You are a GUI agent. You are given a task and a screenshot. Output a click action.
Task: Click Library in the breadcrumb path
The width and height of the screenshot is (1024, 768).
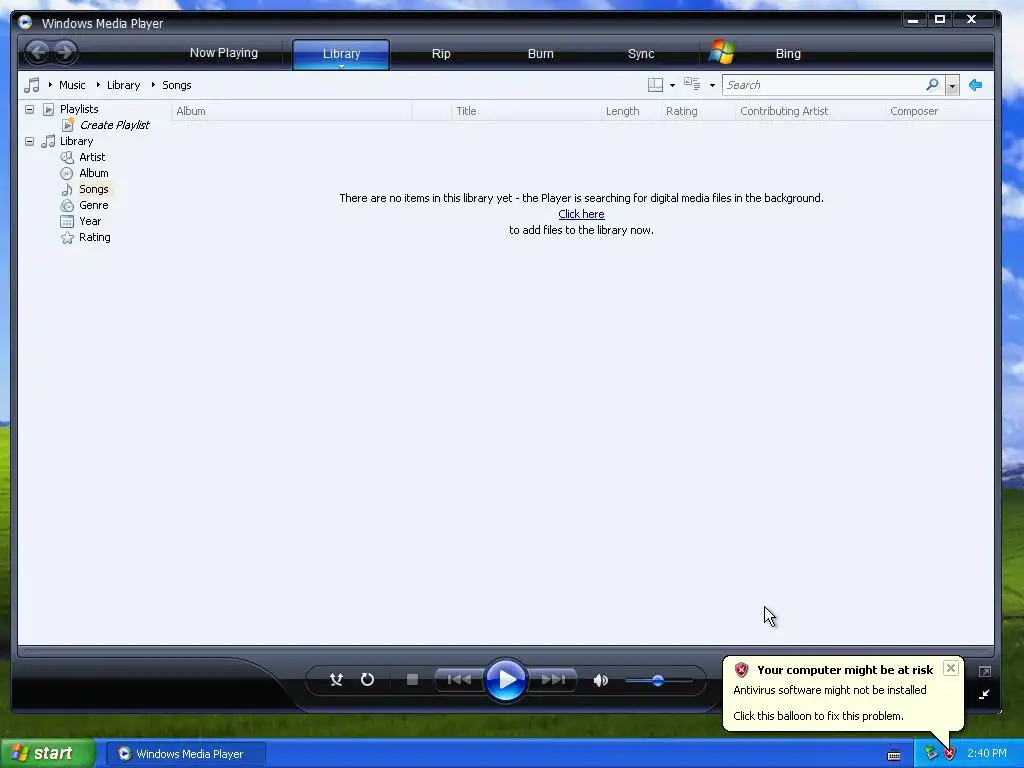(x=123, y=85)
